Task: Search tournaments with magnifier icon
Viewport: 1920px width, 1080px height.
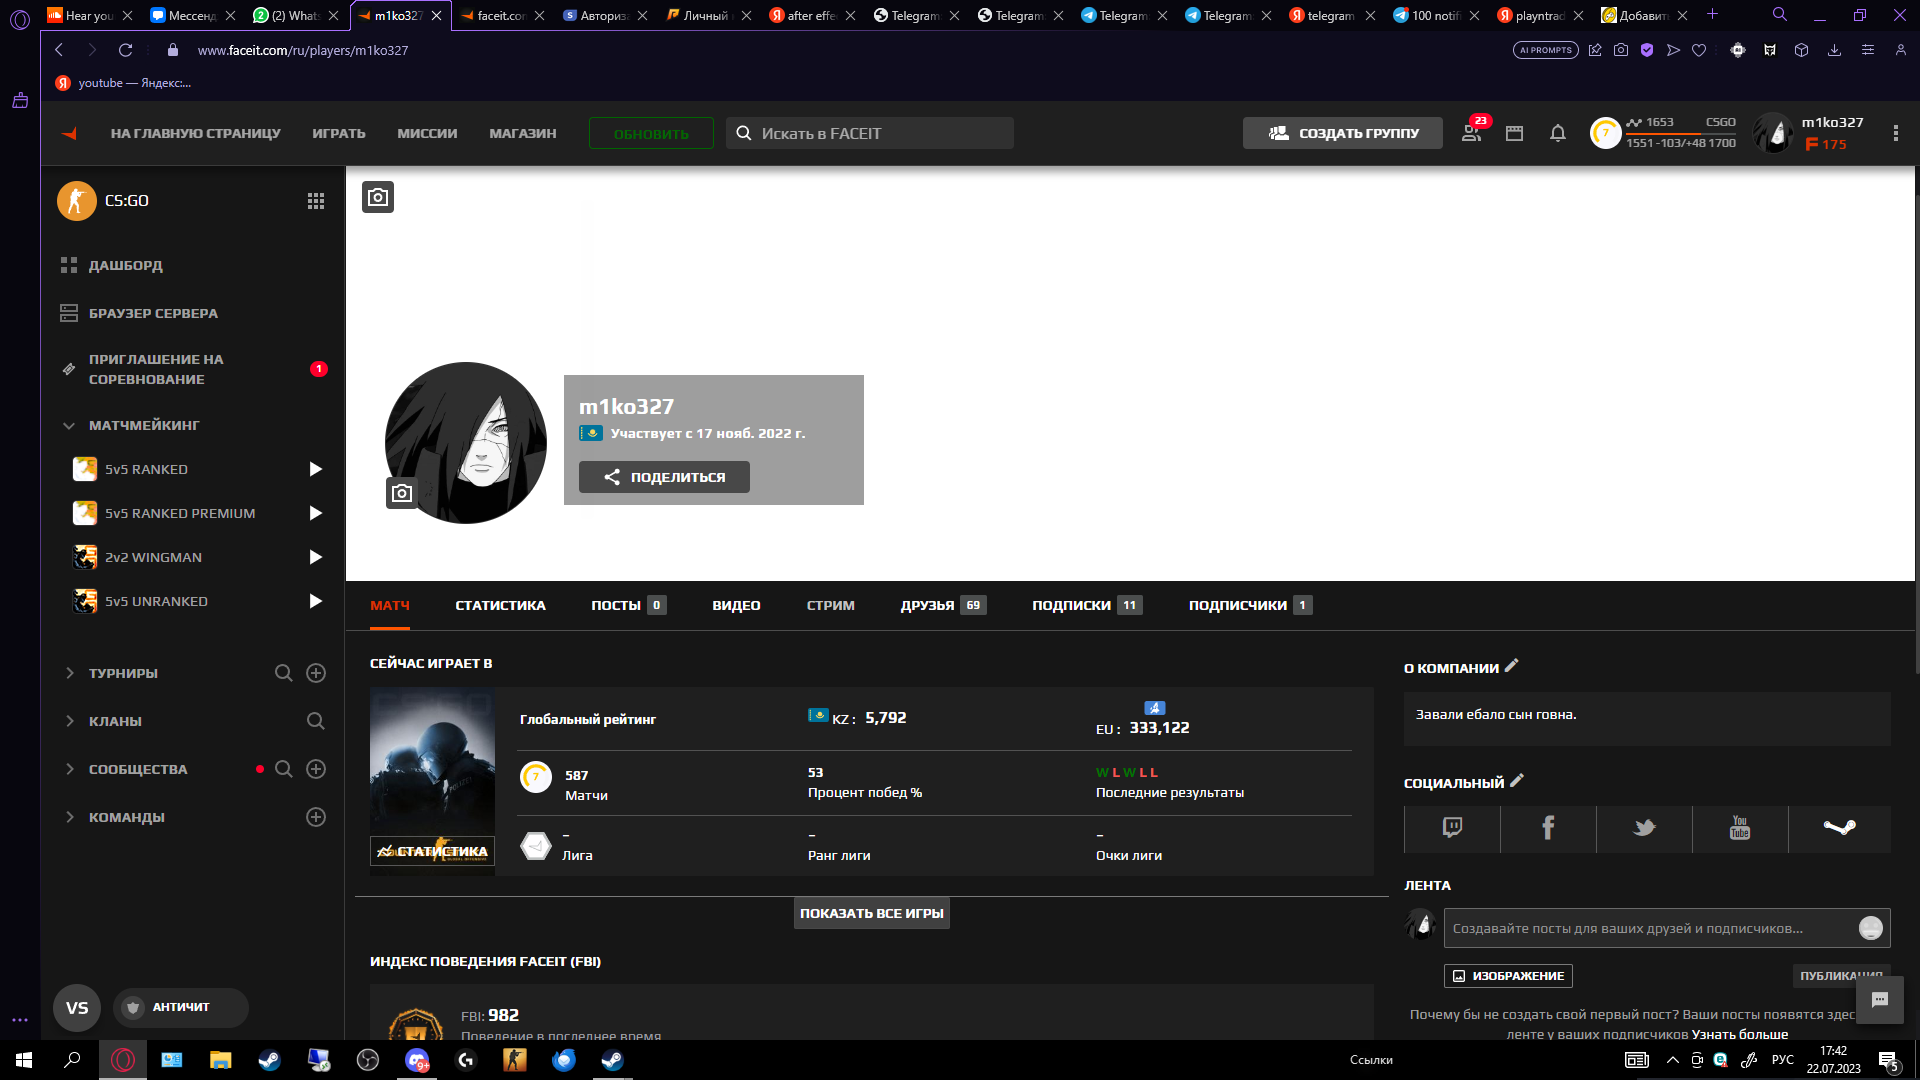Action: click(284, 673)
